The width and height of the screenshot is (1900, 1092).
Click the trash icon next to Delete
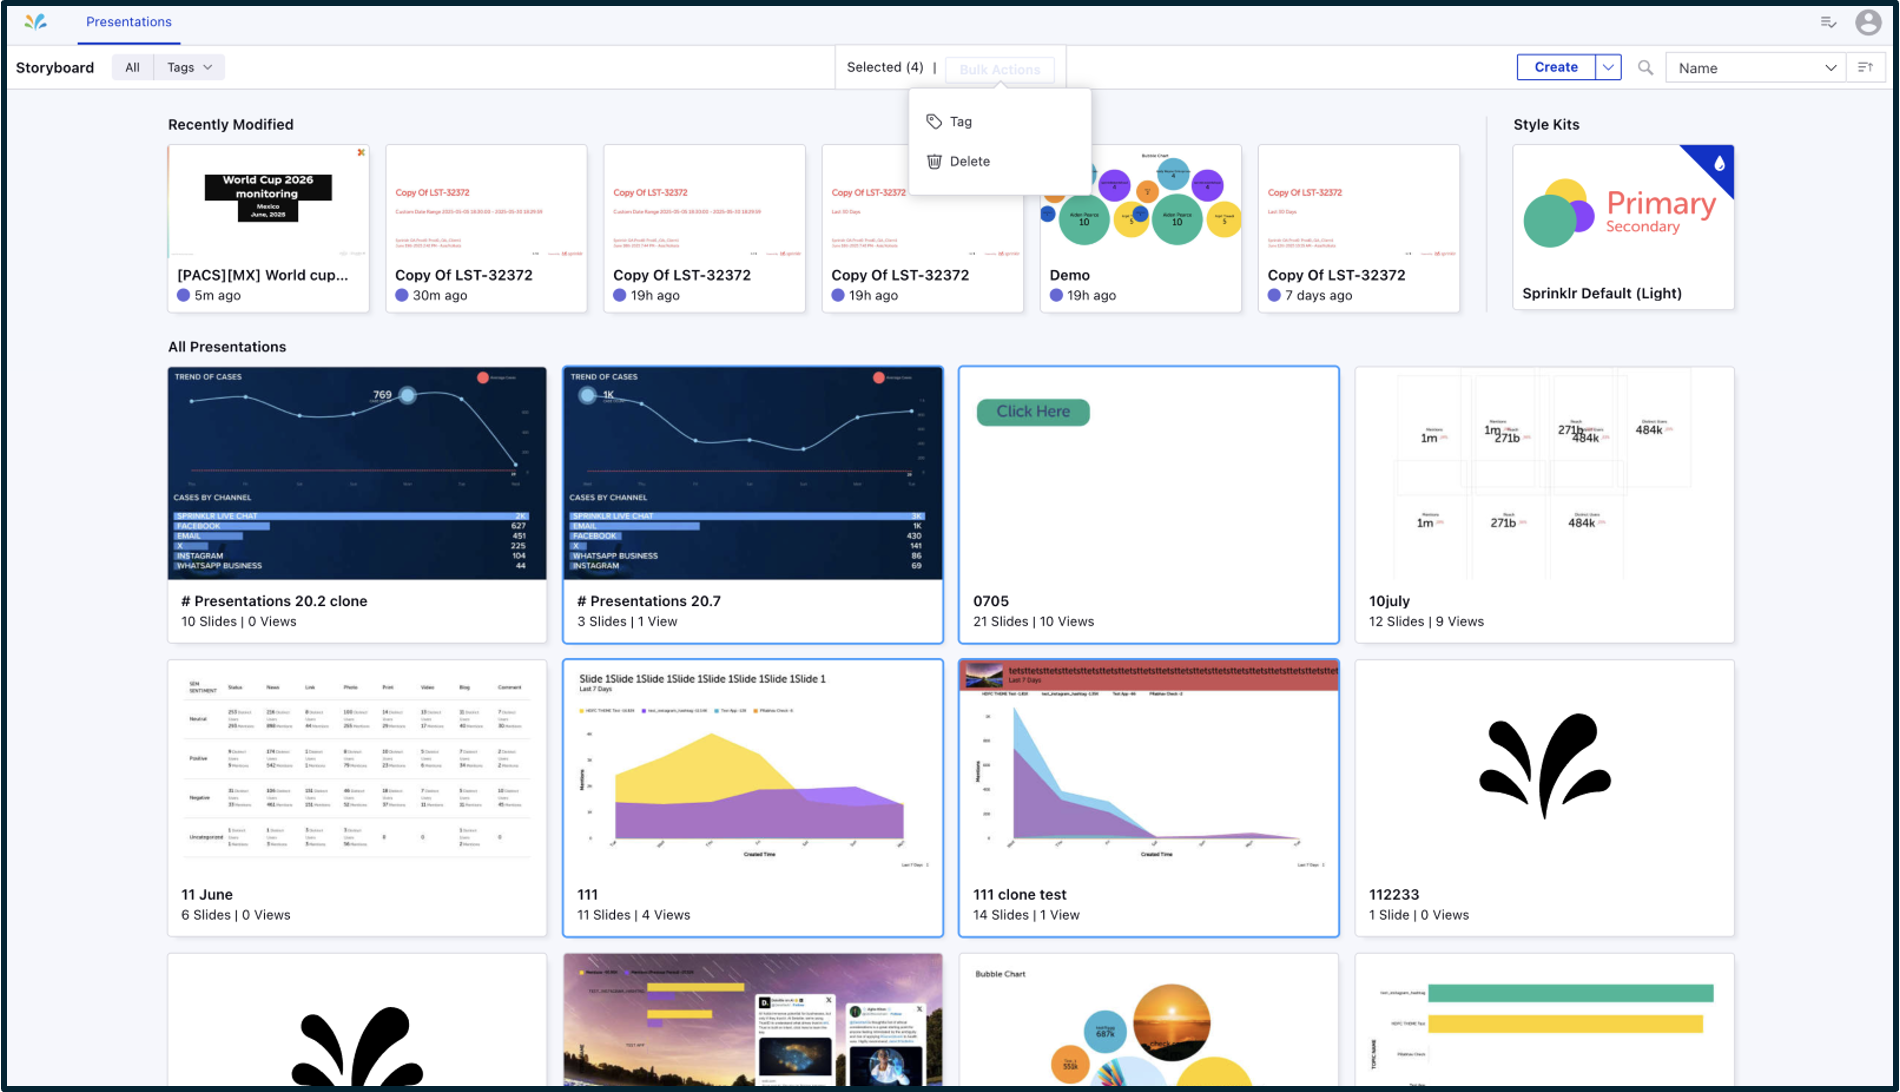(x=934, y=161)
